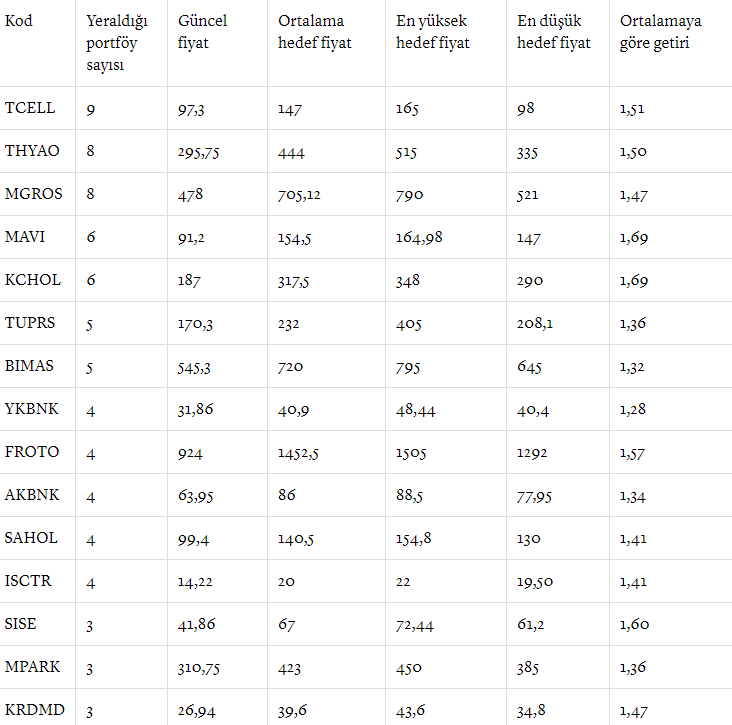The image size is (732, 725).
Task: Select the BIMAS row code
Action: (x=29, y=366)
